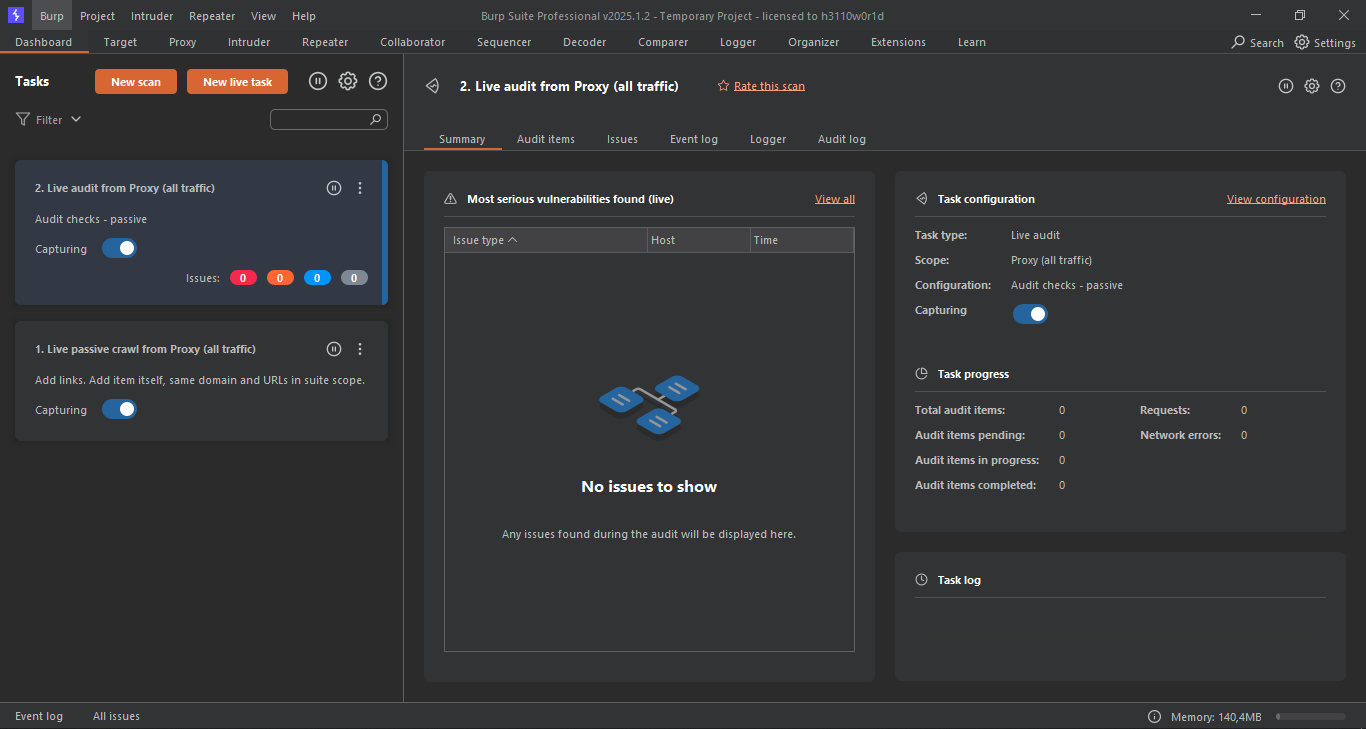Pause task from details panel header
1366x729 pixels.
(1286, 86)
